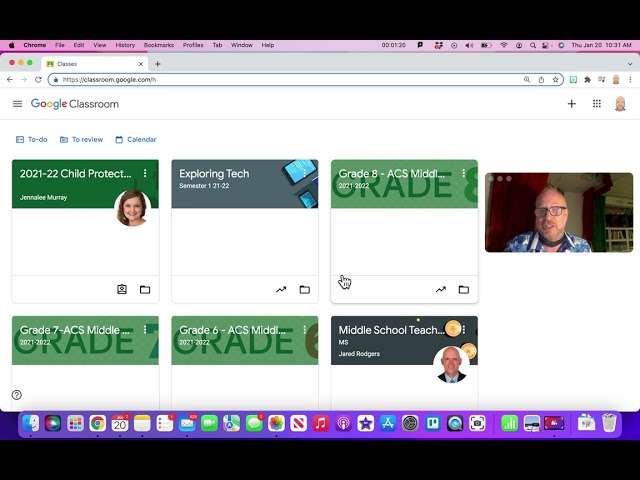Viewport: 640px width, 480px height.
Task: Click the webcam video overlay window
Action: 559,212
